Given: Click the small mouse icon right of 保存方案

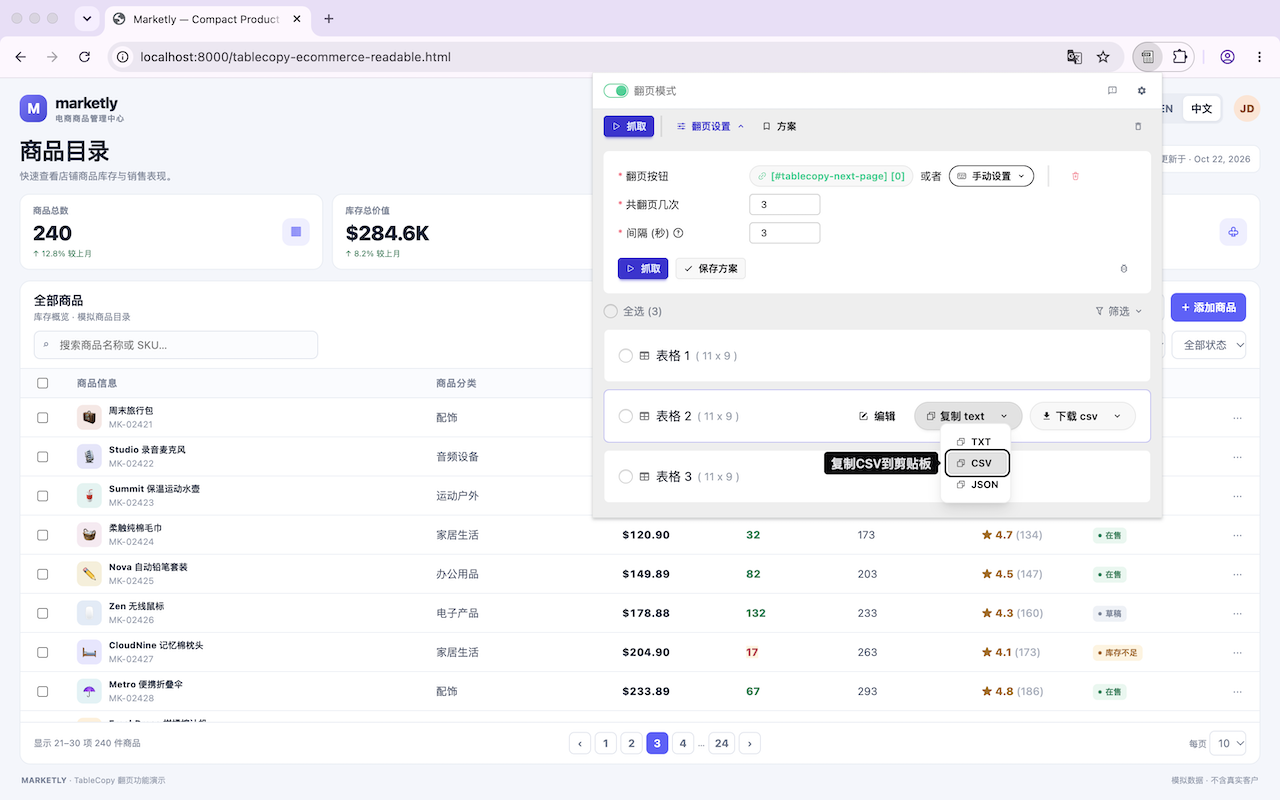Looking at the screenshot, I should pos(1123,269).
